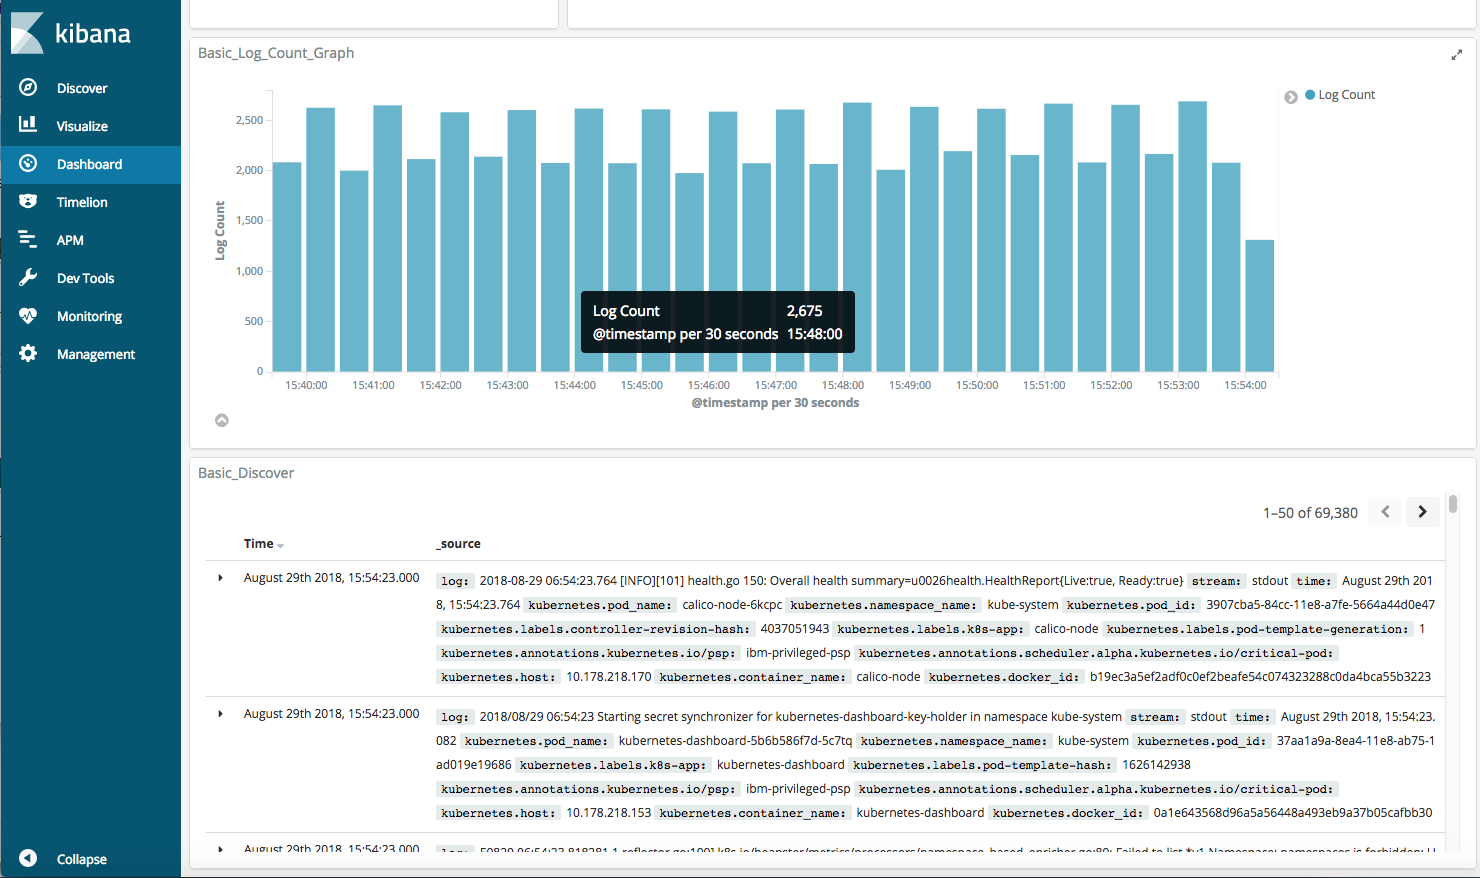Click the 4037051943 controller-revision-hash value
Viewport: 1480px width, 878px height.
(x=794, y=629)
